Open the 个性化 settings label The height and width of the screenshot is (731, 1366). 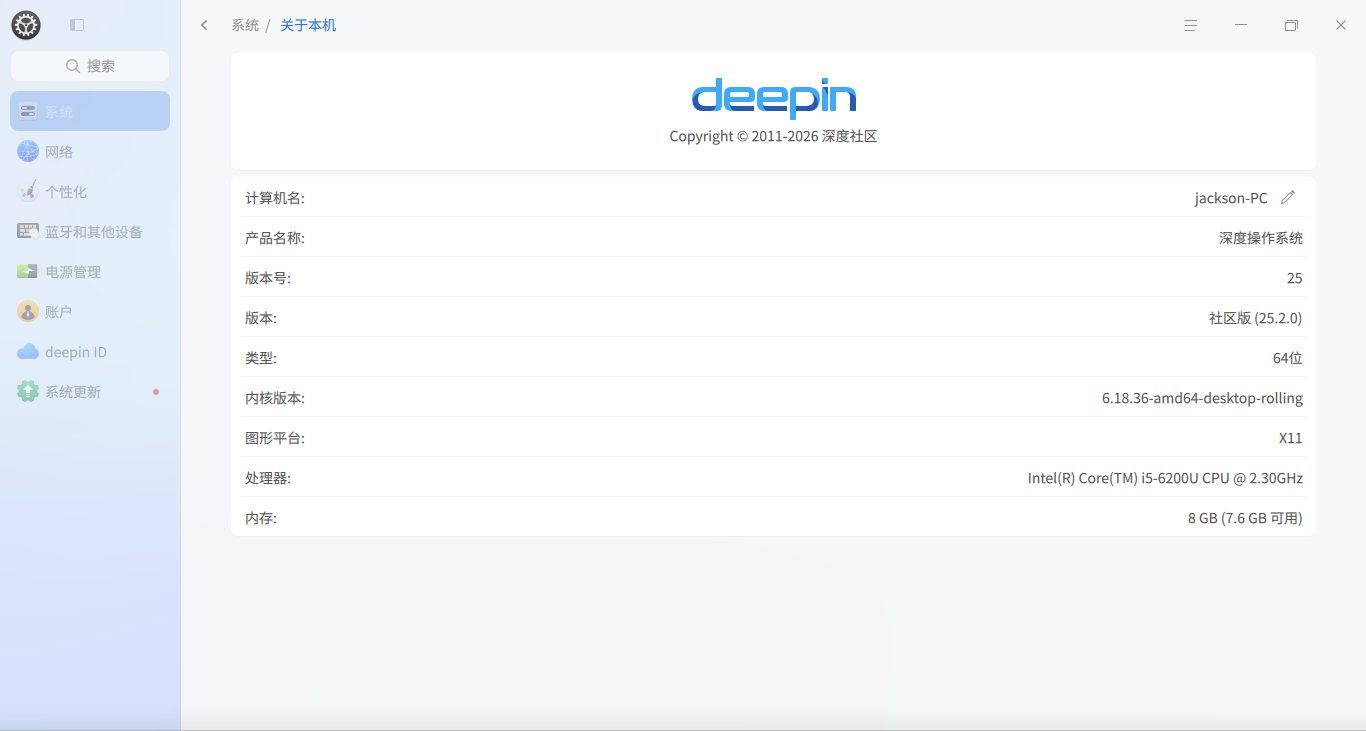tap(66, 192)
